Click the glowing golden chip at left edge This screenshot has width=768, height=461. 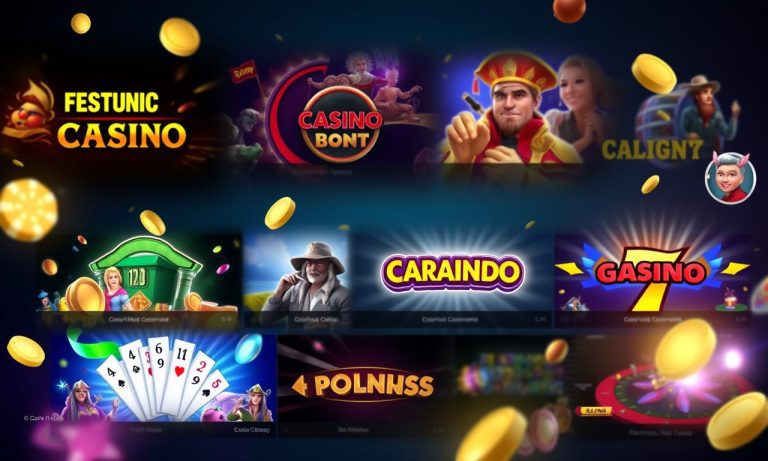coord(27,210)
